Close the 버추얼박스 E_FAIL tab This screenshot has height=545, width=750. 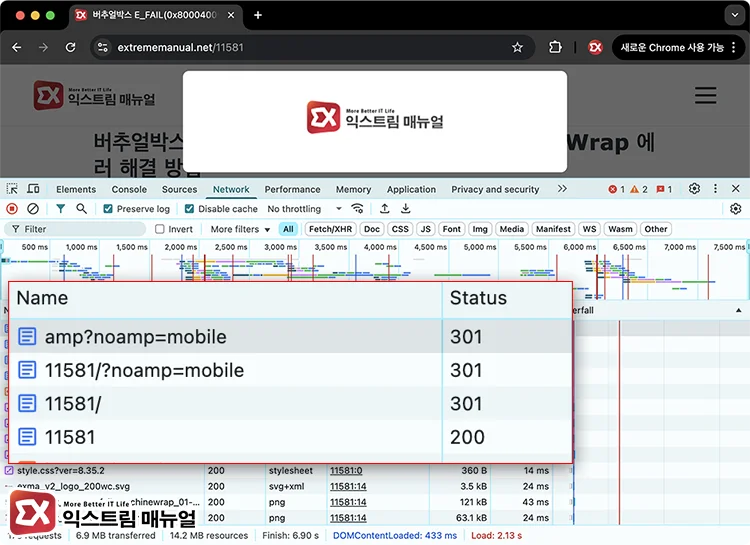tap(231, 15)
